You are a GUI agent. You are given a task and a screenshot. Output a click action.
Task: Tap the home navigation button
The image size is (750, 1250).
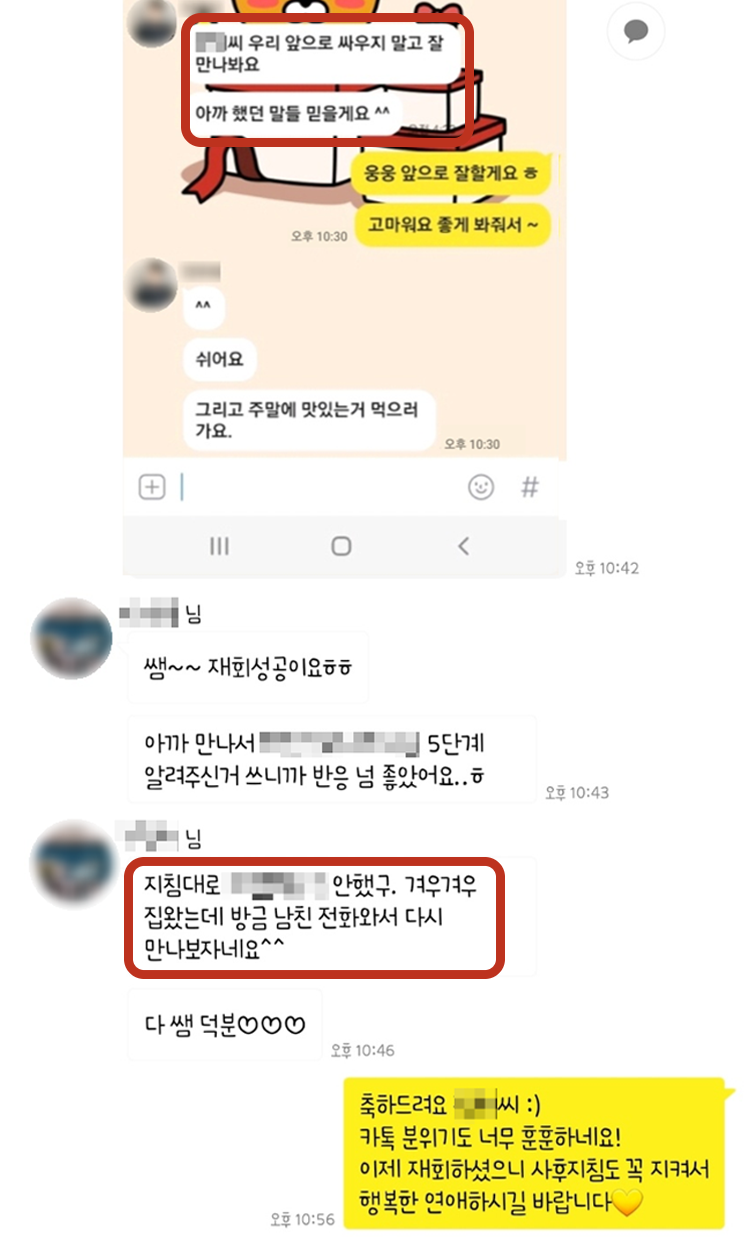(341, 546)
